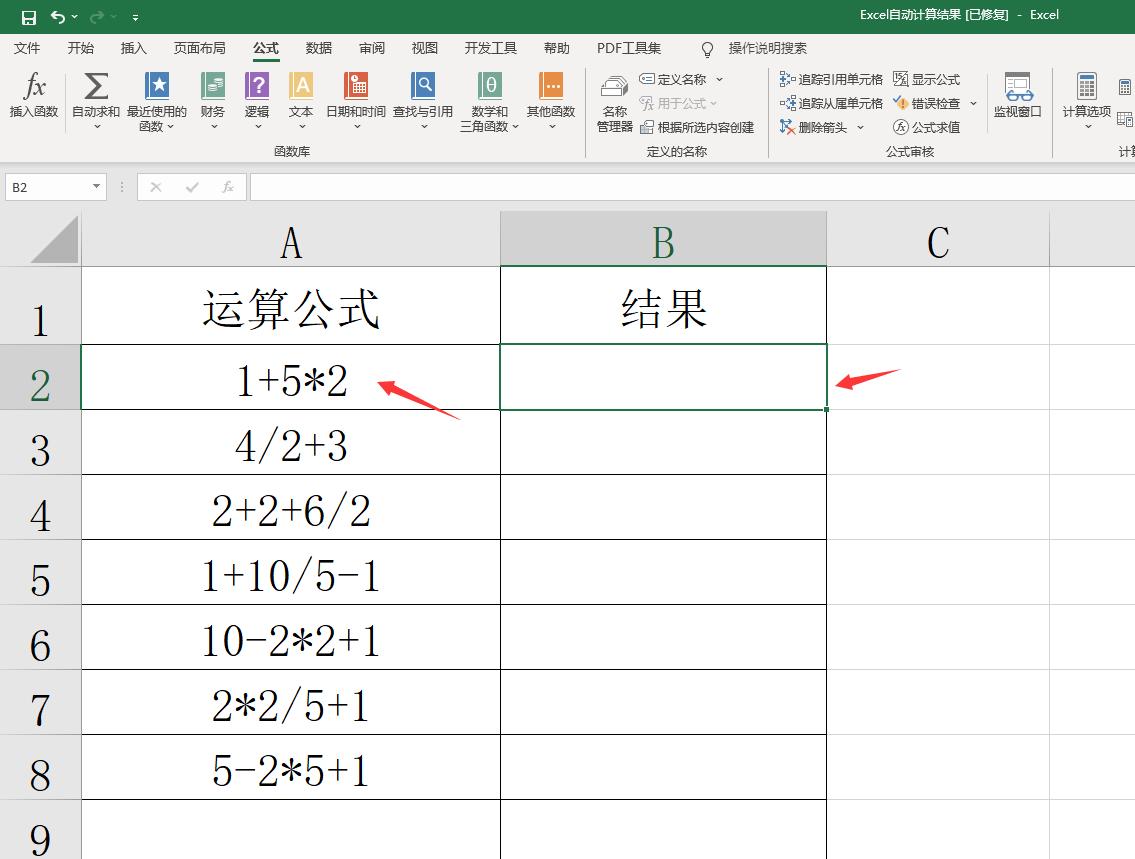Switch to the 开发工具 tab
The height and width of the screenshot is (859, 1135).
[491, 48]
